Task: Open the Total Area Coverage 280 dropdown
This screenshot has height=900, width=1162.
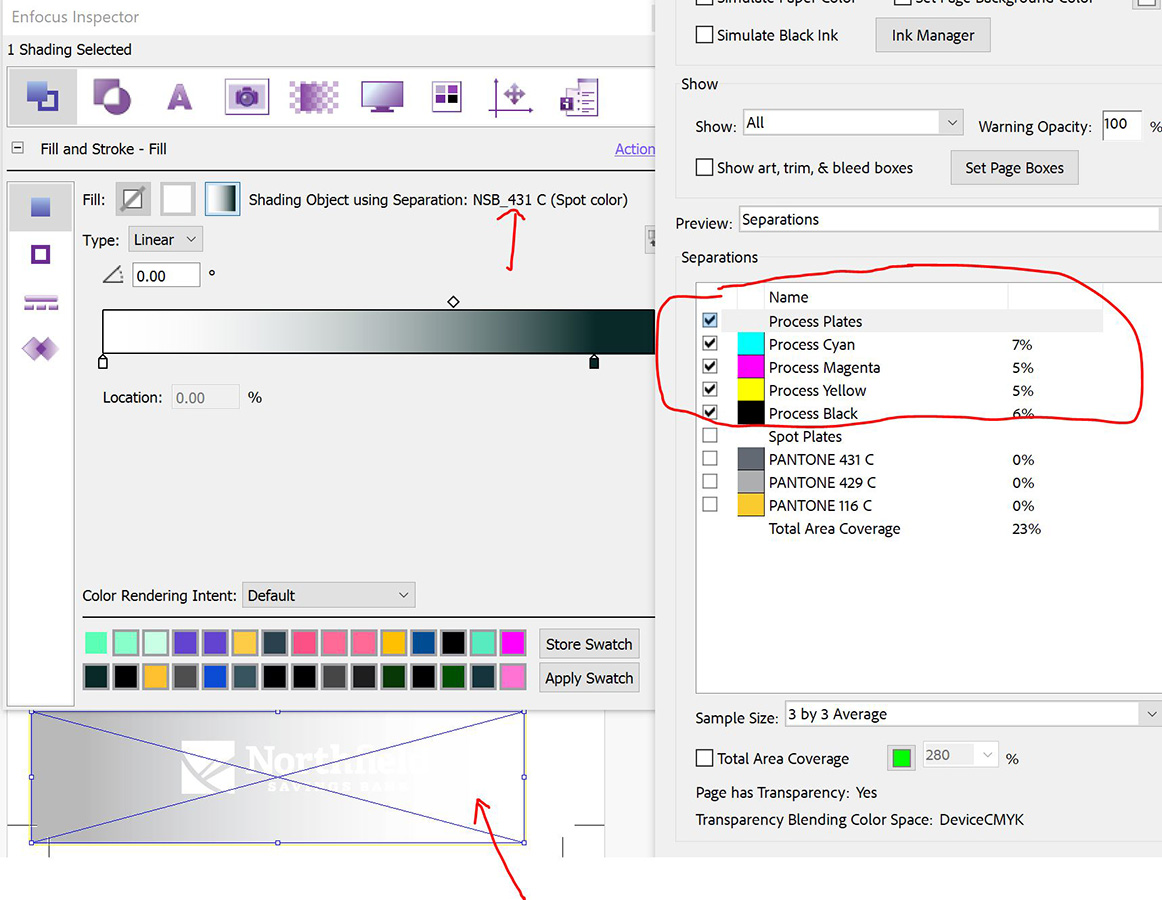Action: pos(960,755)
